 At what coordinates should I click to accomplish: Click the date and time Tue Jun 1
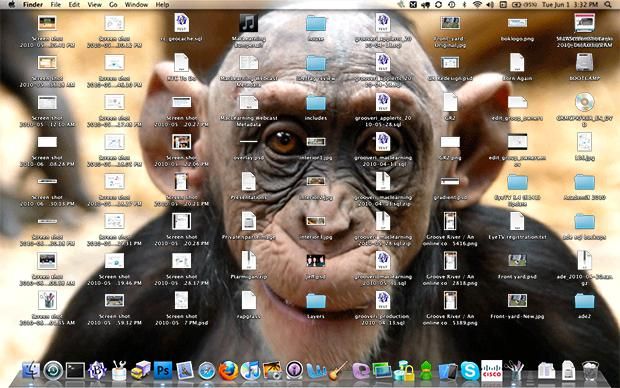pos(569,5)
